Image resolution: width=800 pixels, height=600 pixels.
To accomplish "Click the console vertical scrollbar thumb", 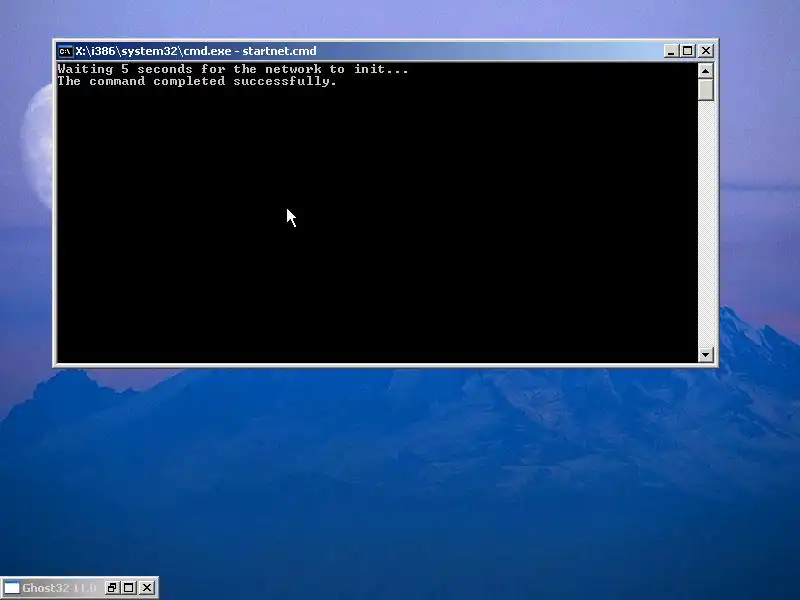I will [x=706, y=90].
